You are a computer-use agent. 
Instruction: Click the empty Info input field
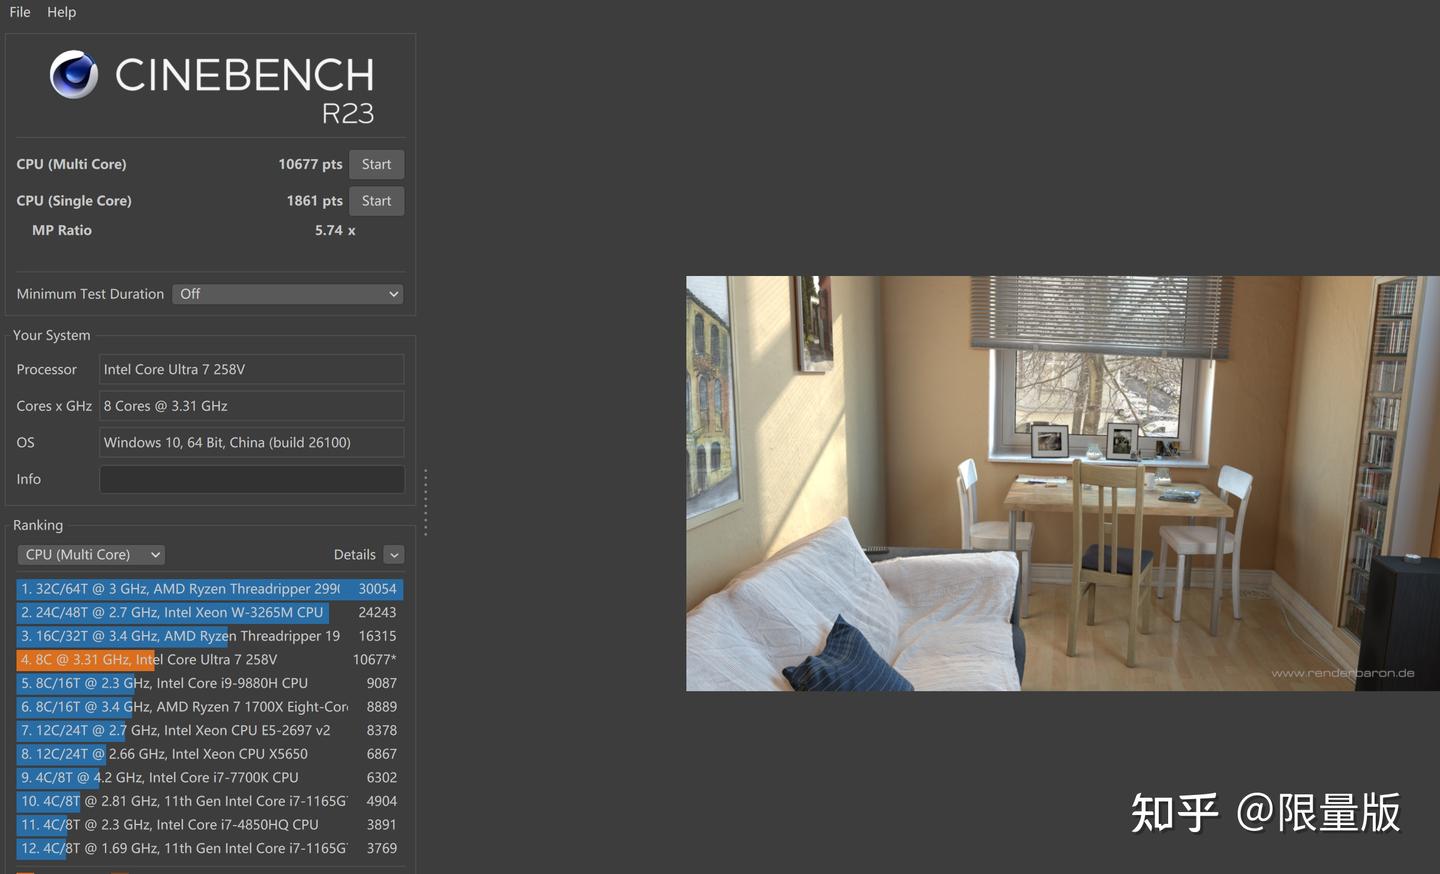coord(252,479)
